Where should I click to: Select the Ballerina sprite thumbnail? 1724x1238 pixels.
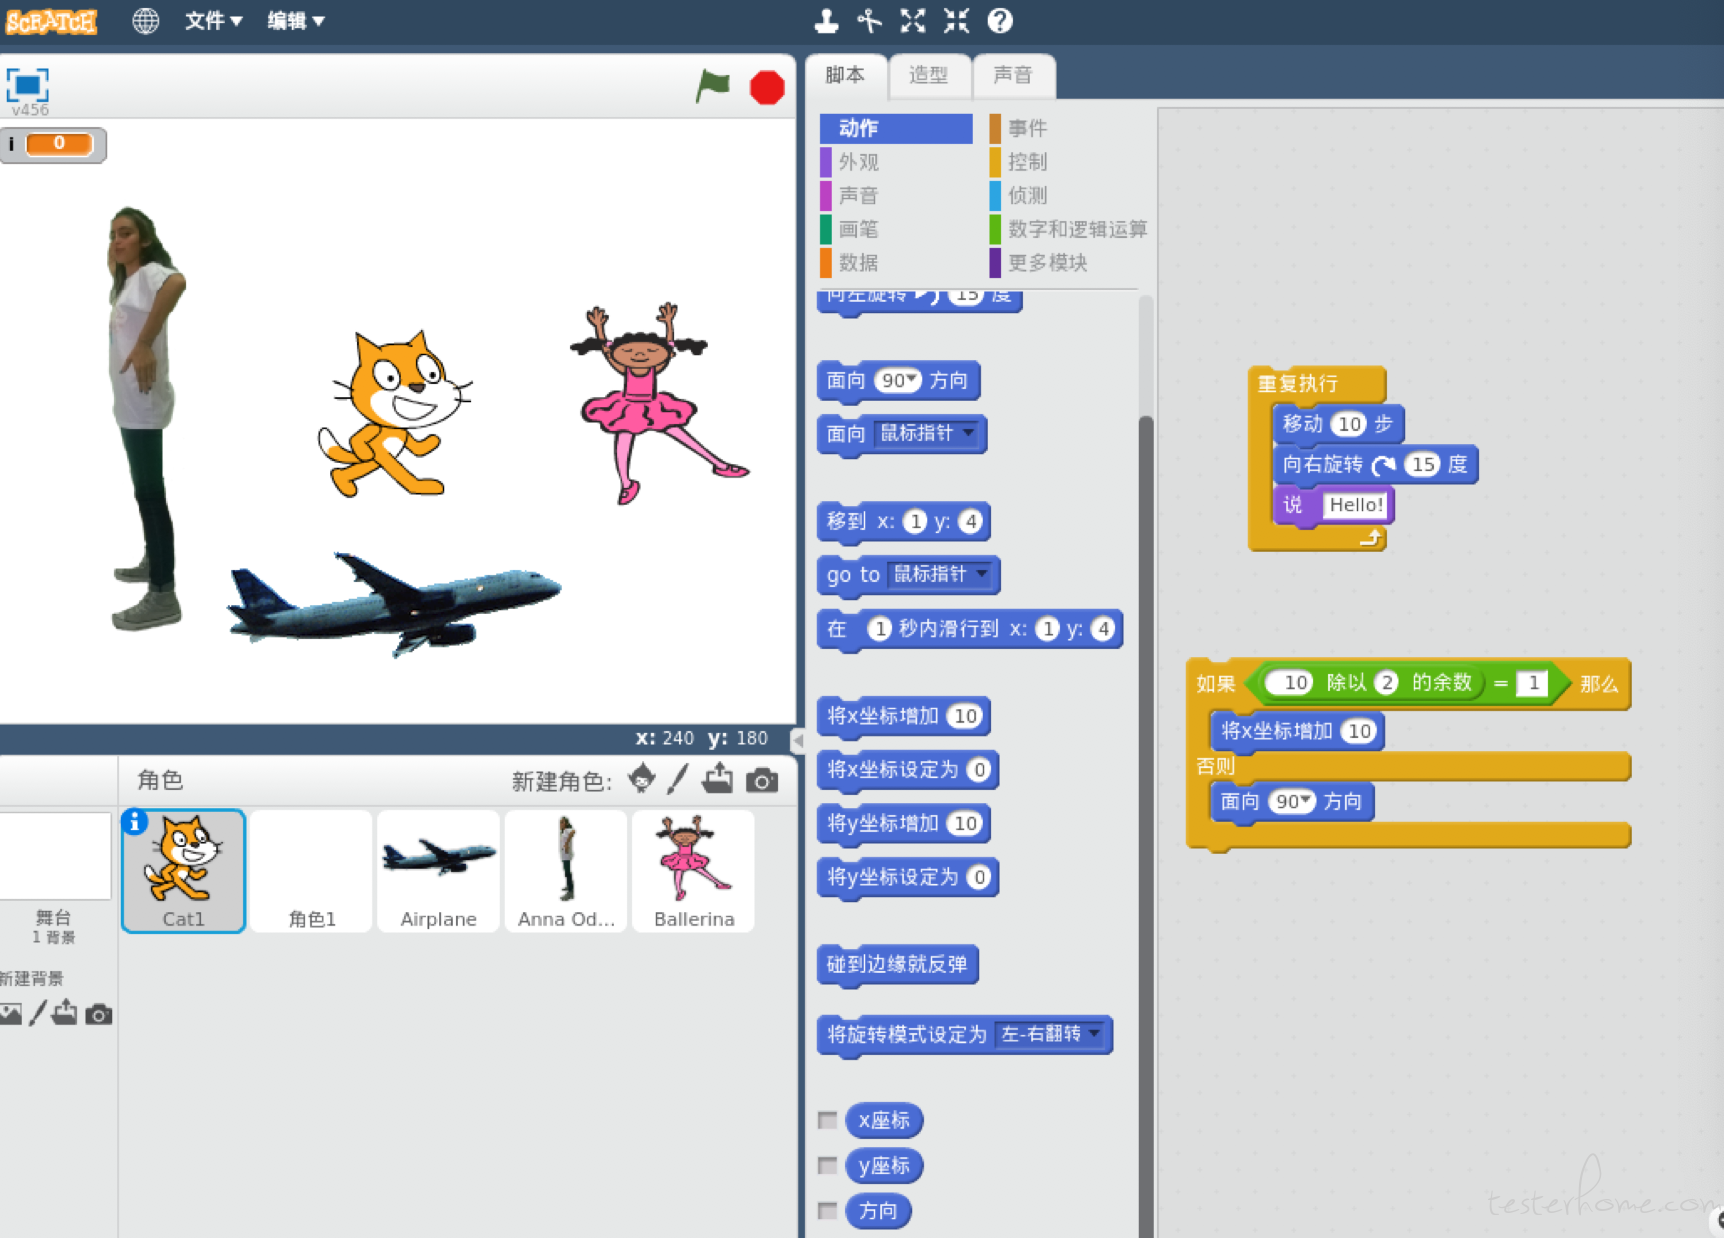(x=693, y=871)
